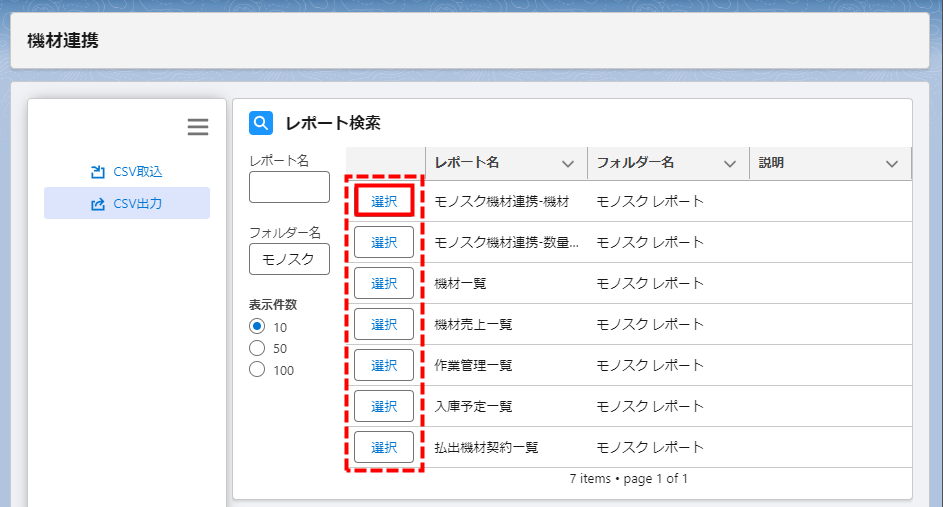Click 選択 for モノスク機材連携-機材 report
Viewport: 943px width, 507px height.
pyautogui.click(x=384, y=201)
